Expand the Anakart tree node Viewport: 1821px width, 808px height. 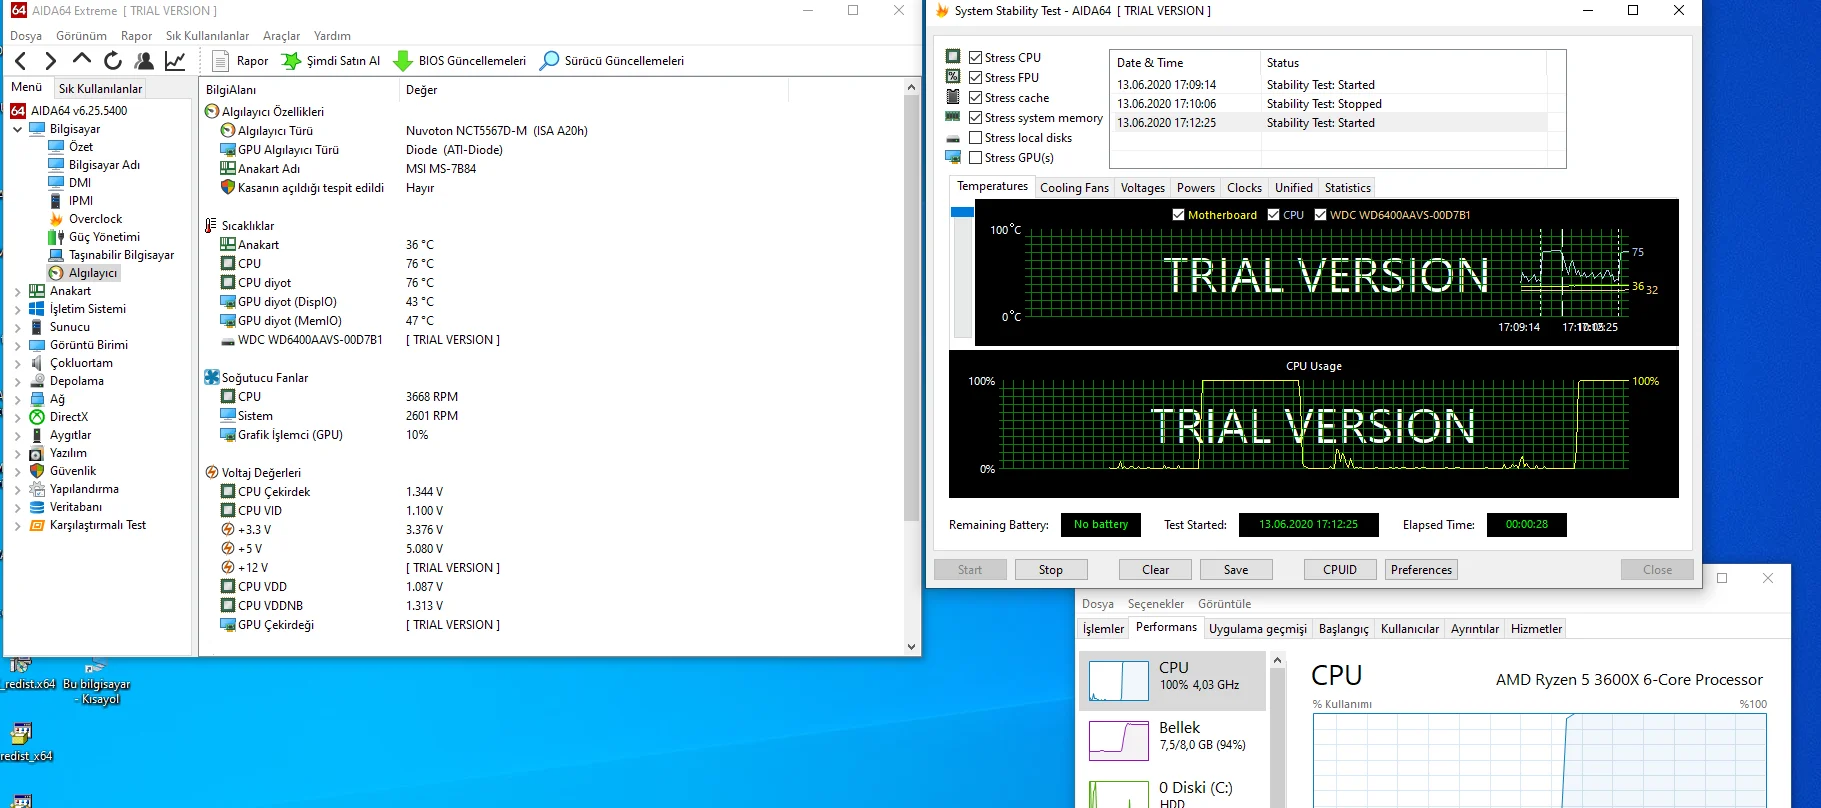point(17,291)
